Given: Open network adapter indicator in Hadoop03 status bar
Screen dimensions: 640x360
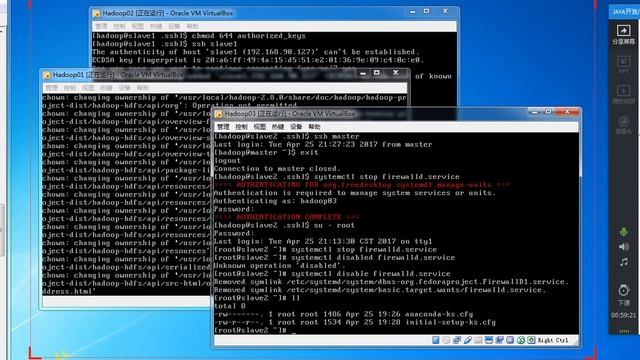Looking at the screenshot, I should pyautogui.click(x=457, y=340).
